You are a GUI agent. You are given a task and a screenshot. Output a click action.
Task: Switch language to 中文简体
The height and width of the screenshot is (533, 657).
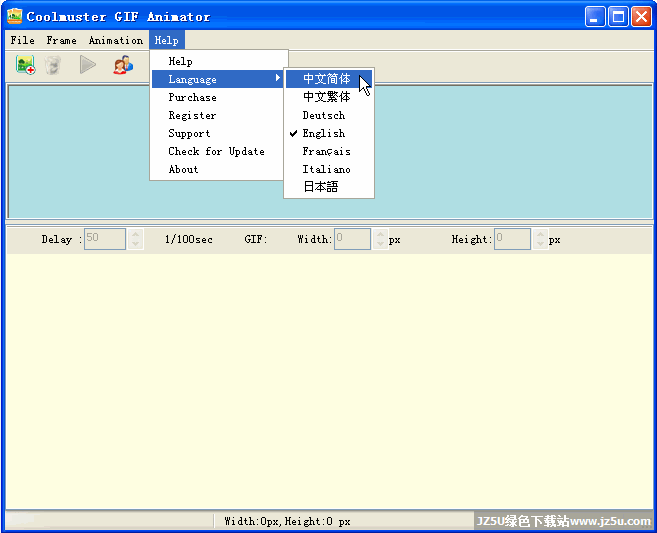329,79
